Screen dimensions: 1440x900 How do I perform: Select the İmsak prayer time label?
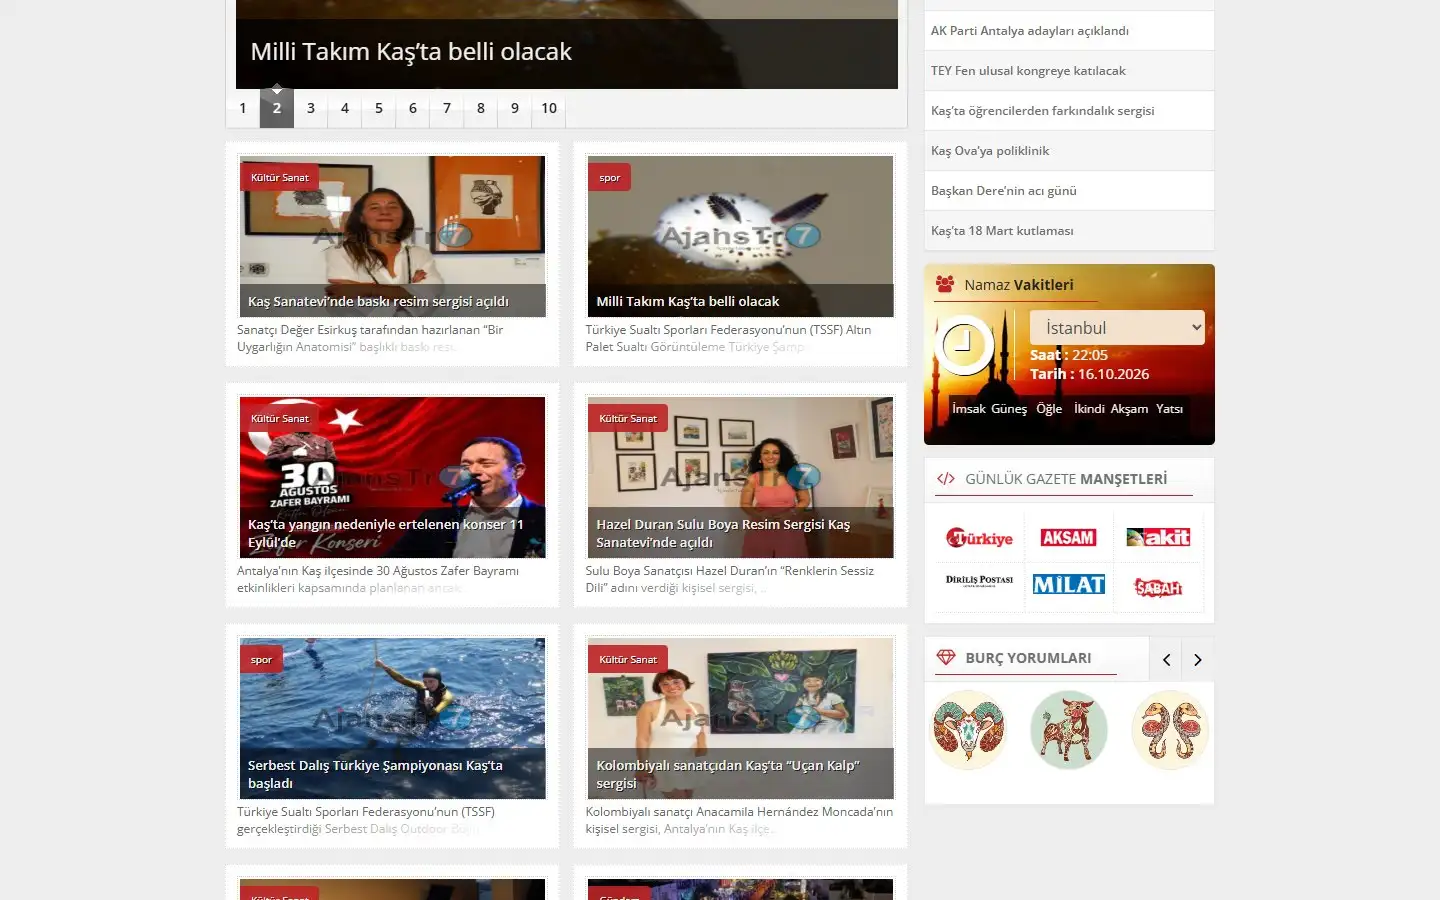[969, 409]
